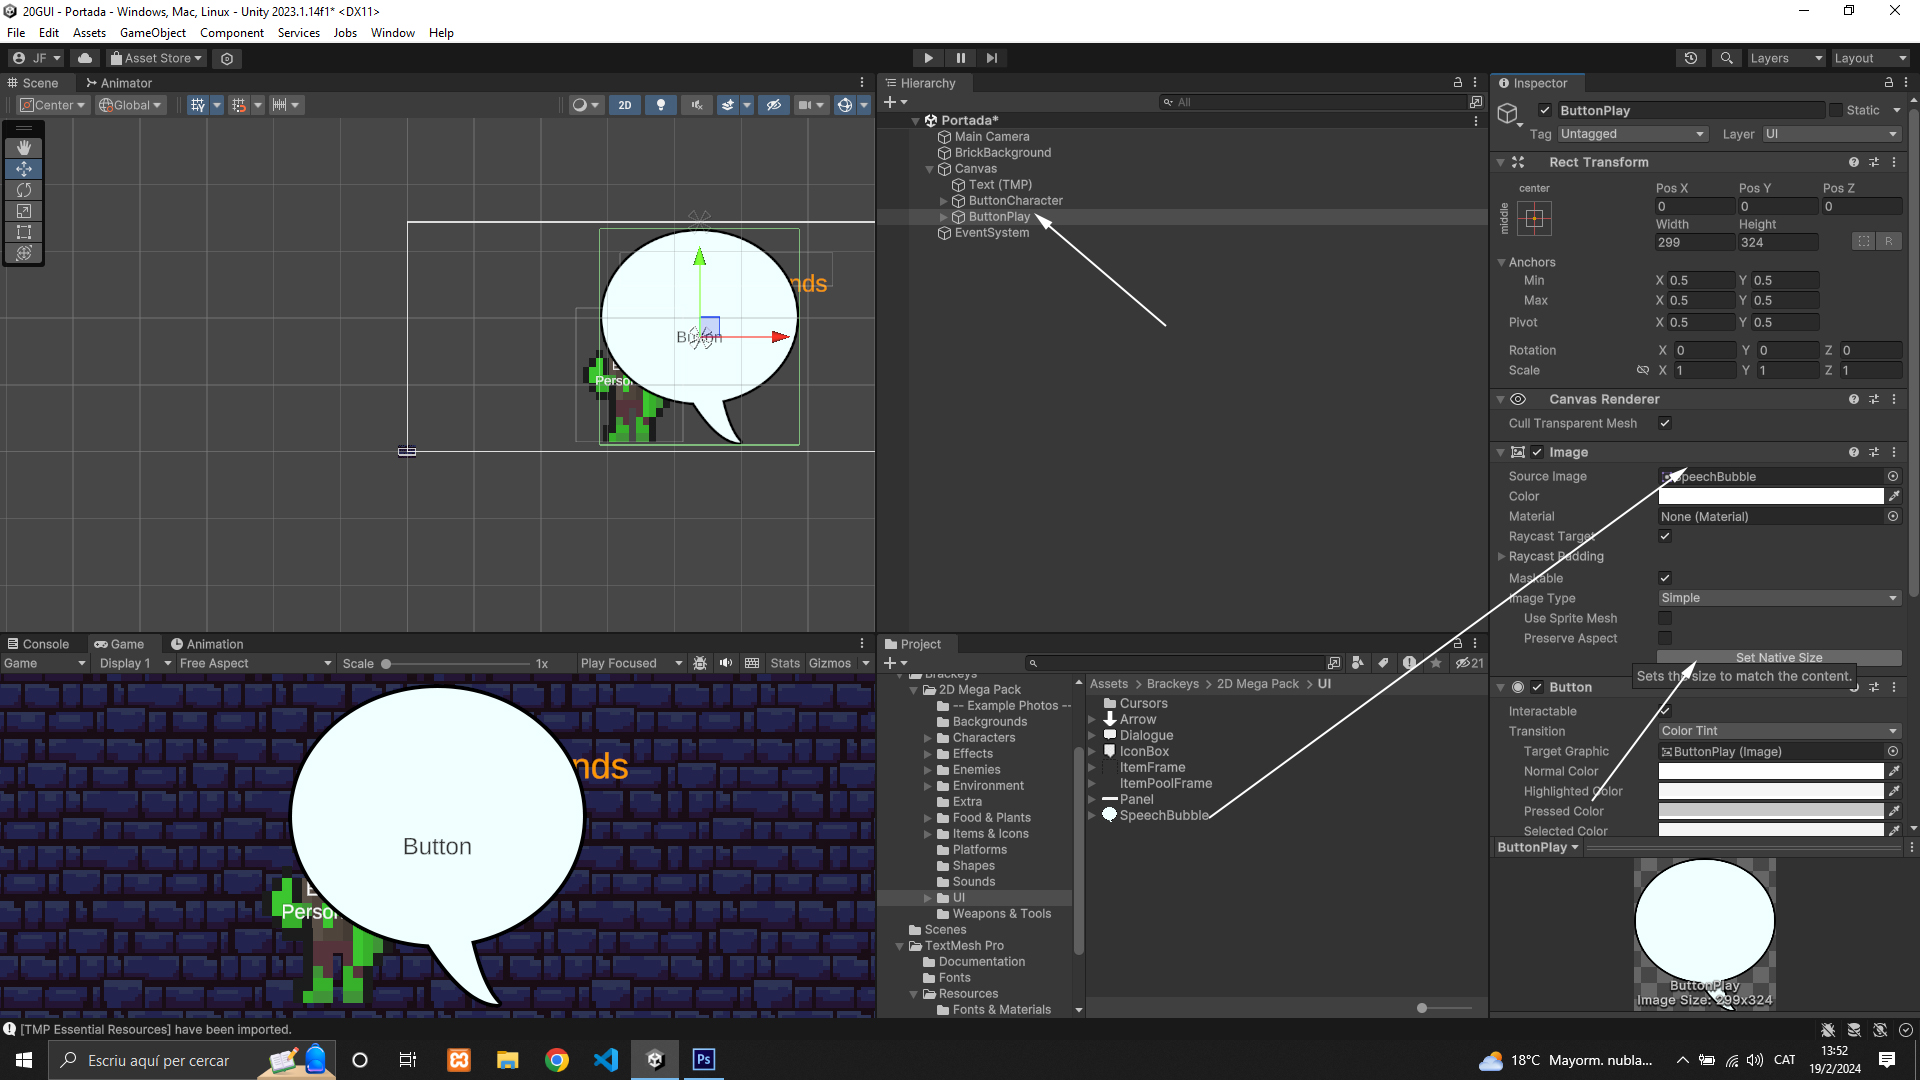Select the SpeechBubble asset in Project

[x=1163, y=815]
